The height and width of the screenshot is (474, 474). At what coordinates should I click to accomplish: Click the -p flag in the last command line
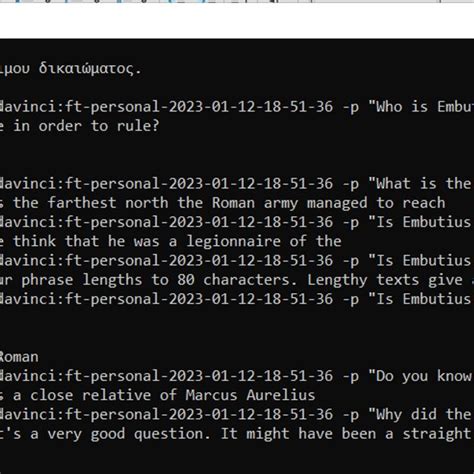[351, 415]
